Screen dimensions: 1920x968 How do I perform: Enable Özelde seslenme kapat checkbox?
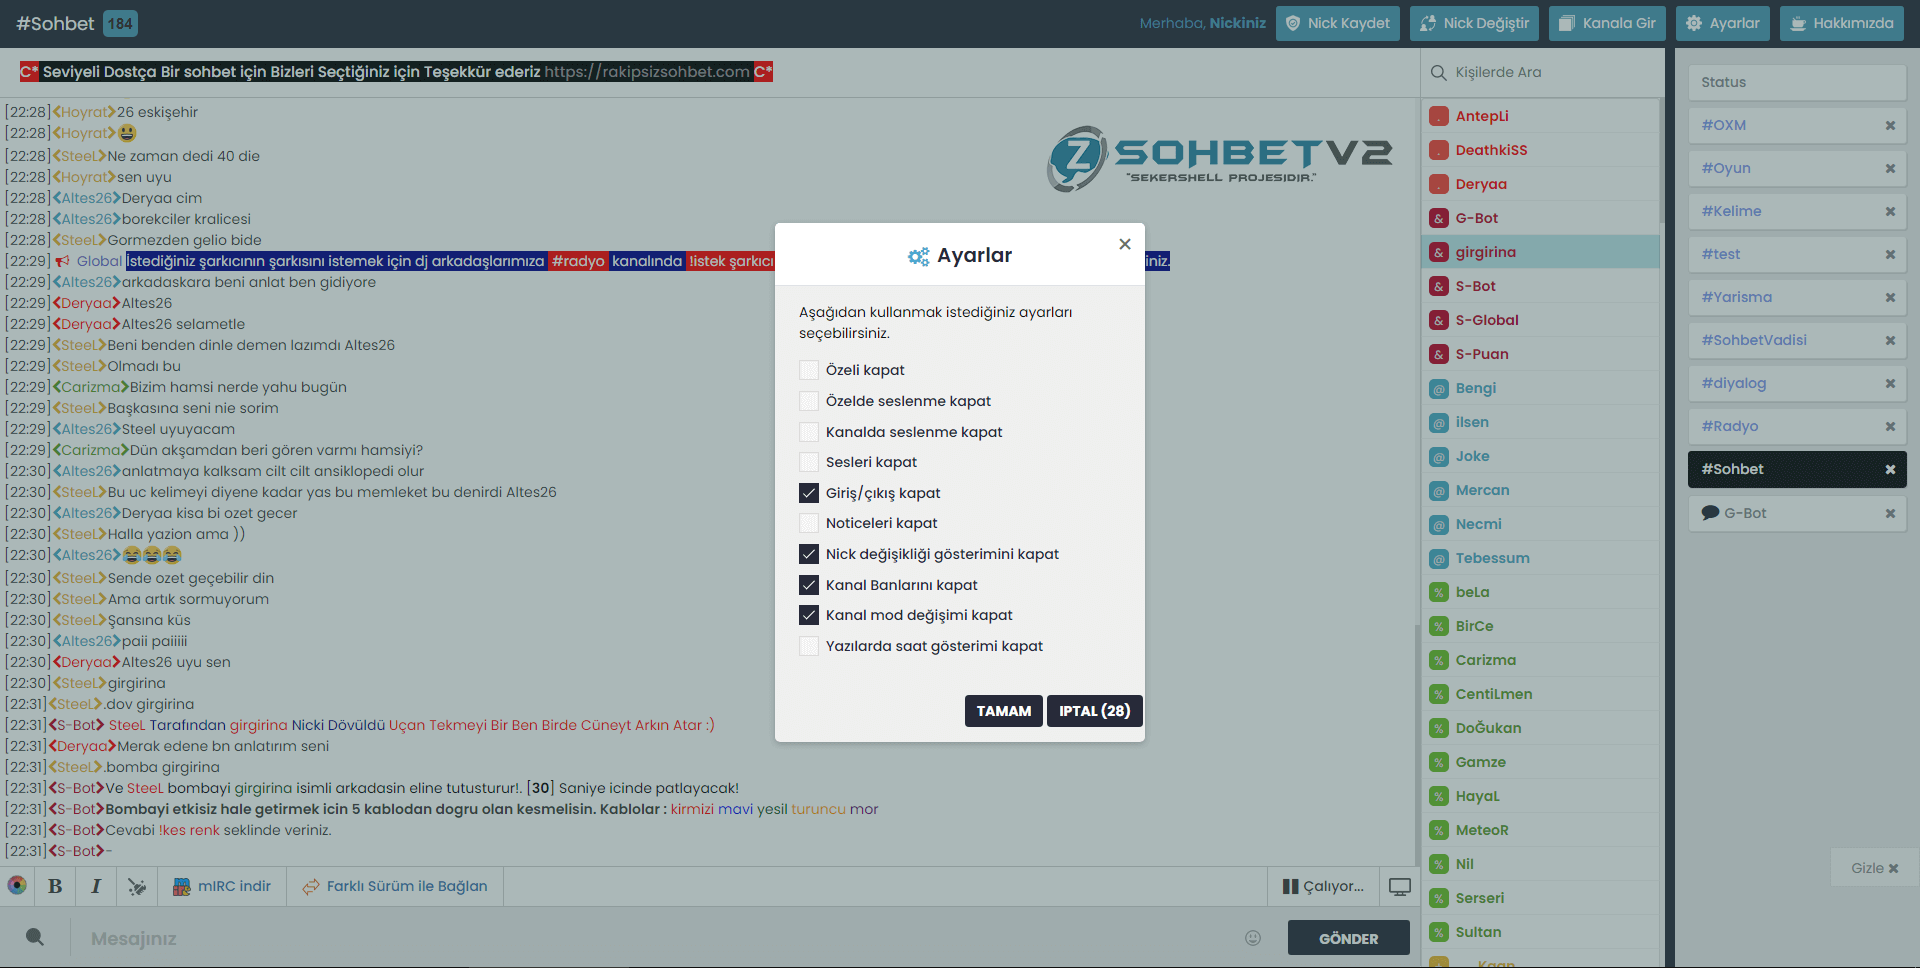coord(809,401)
